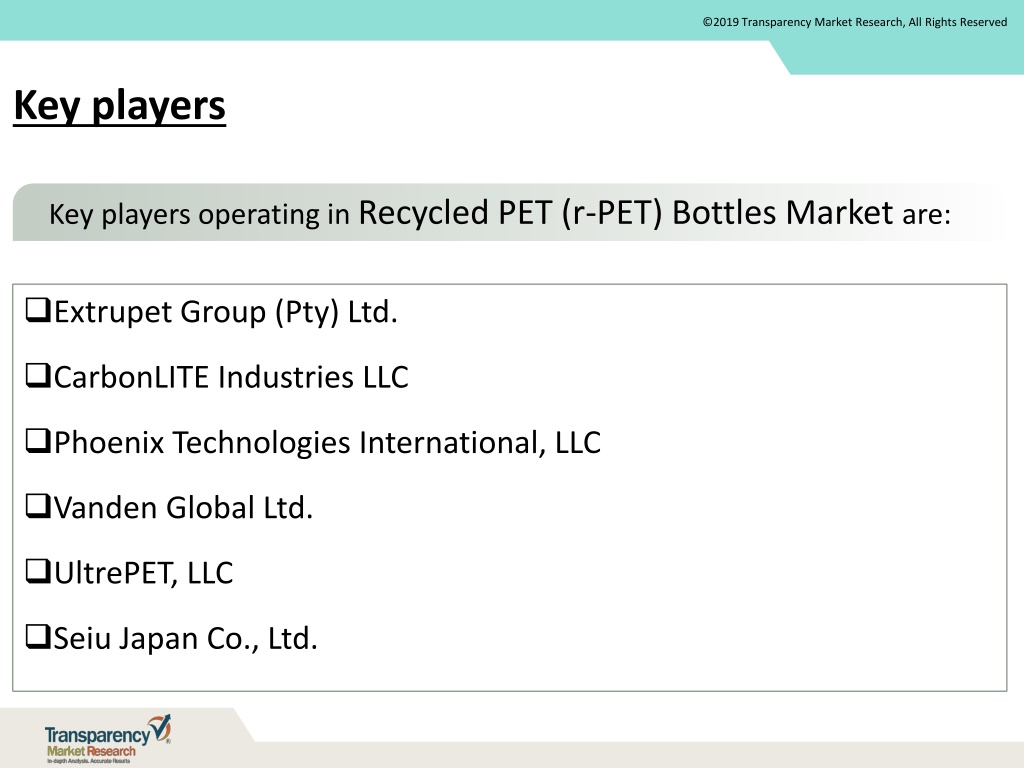Click the square bullet beside CarbonLITE Industries
This screenshot has height=768, width=1024.
point(38,376)
